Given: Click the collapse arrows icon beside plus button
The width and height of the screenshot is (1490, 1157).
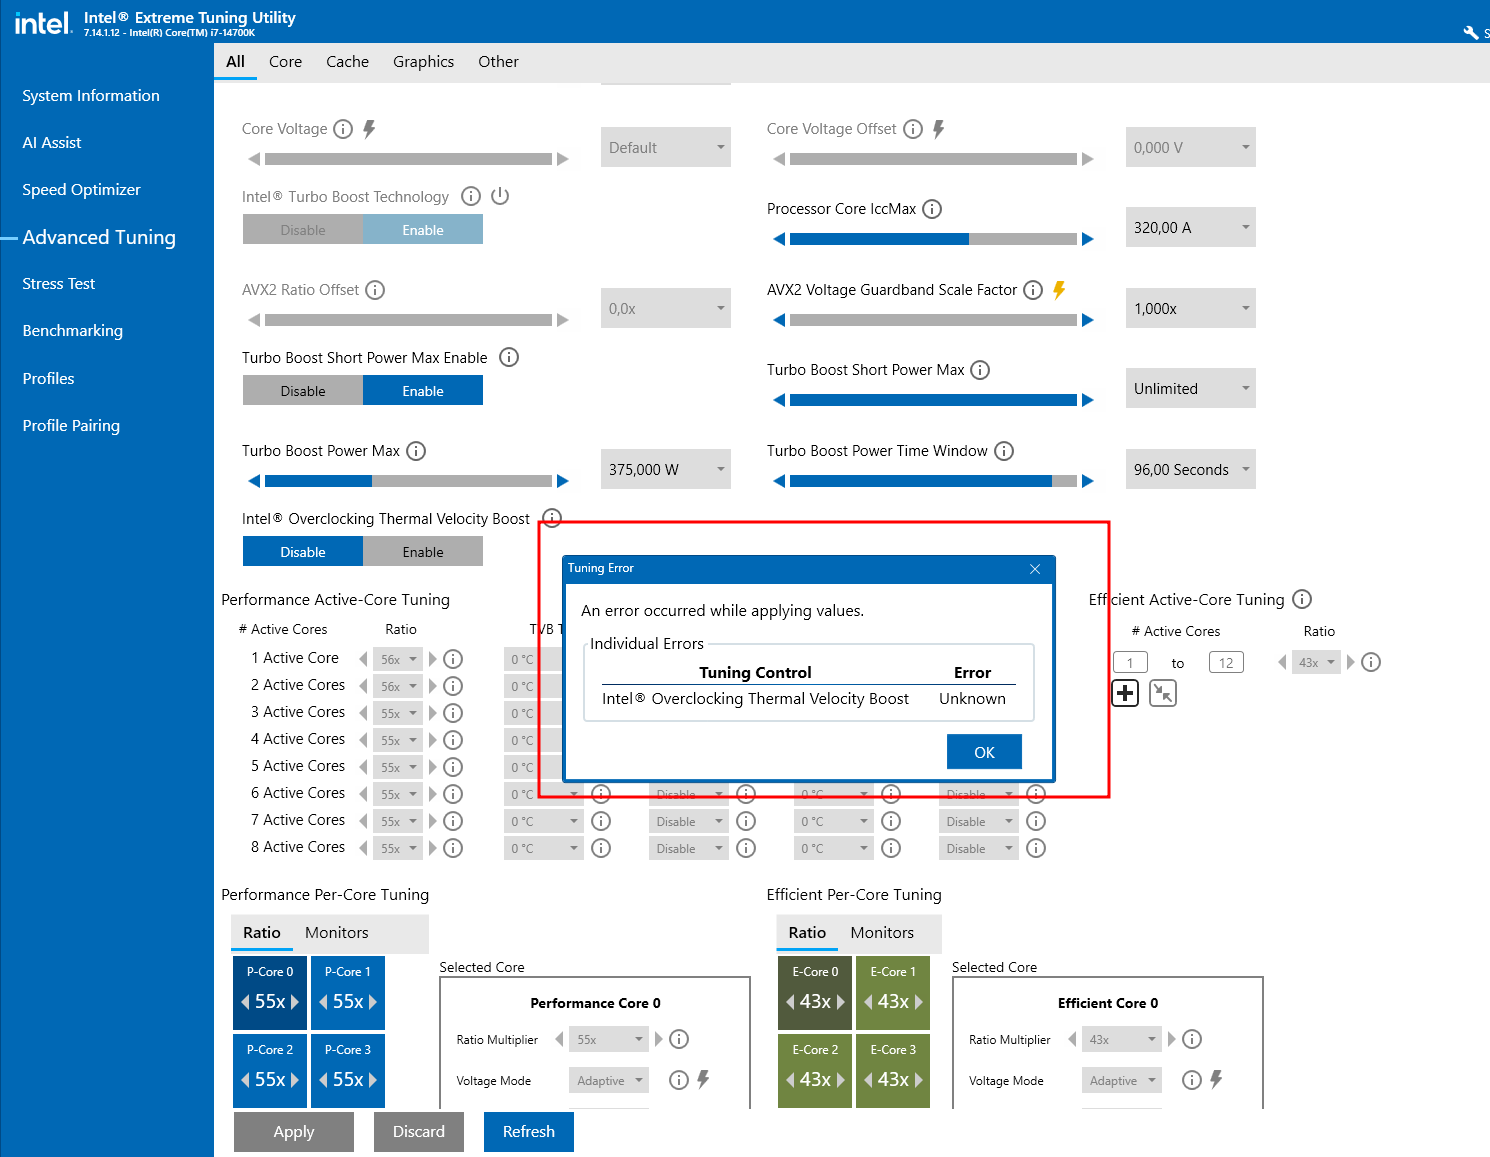Looking at the screenshot, I should tap(1163, 693).
